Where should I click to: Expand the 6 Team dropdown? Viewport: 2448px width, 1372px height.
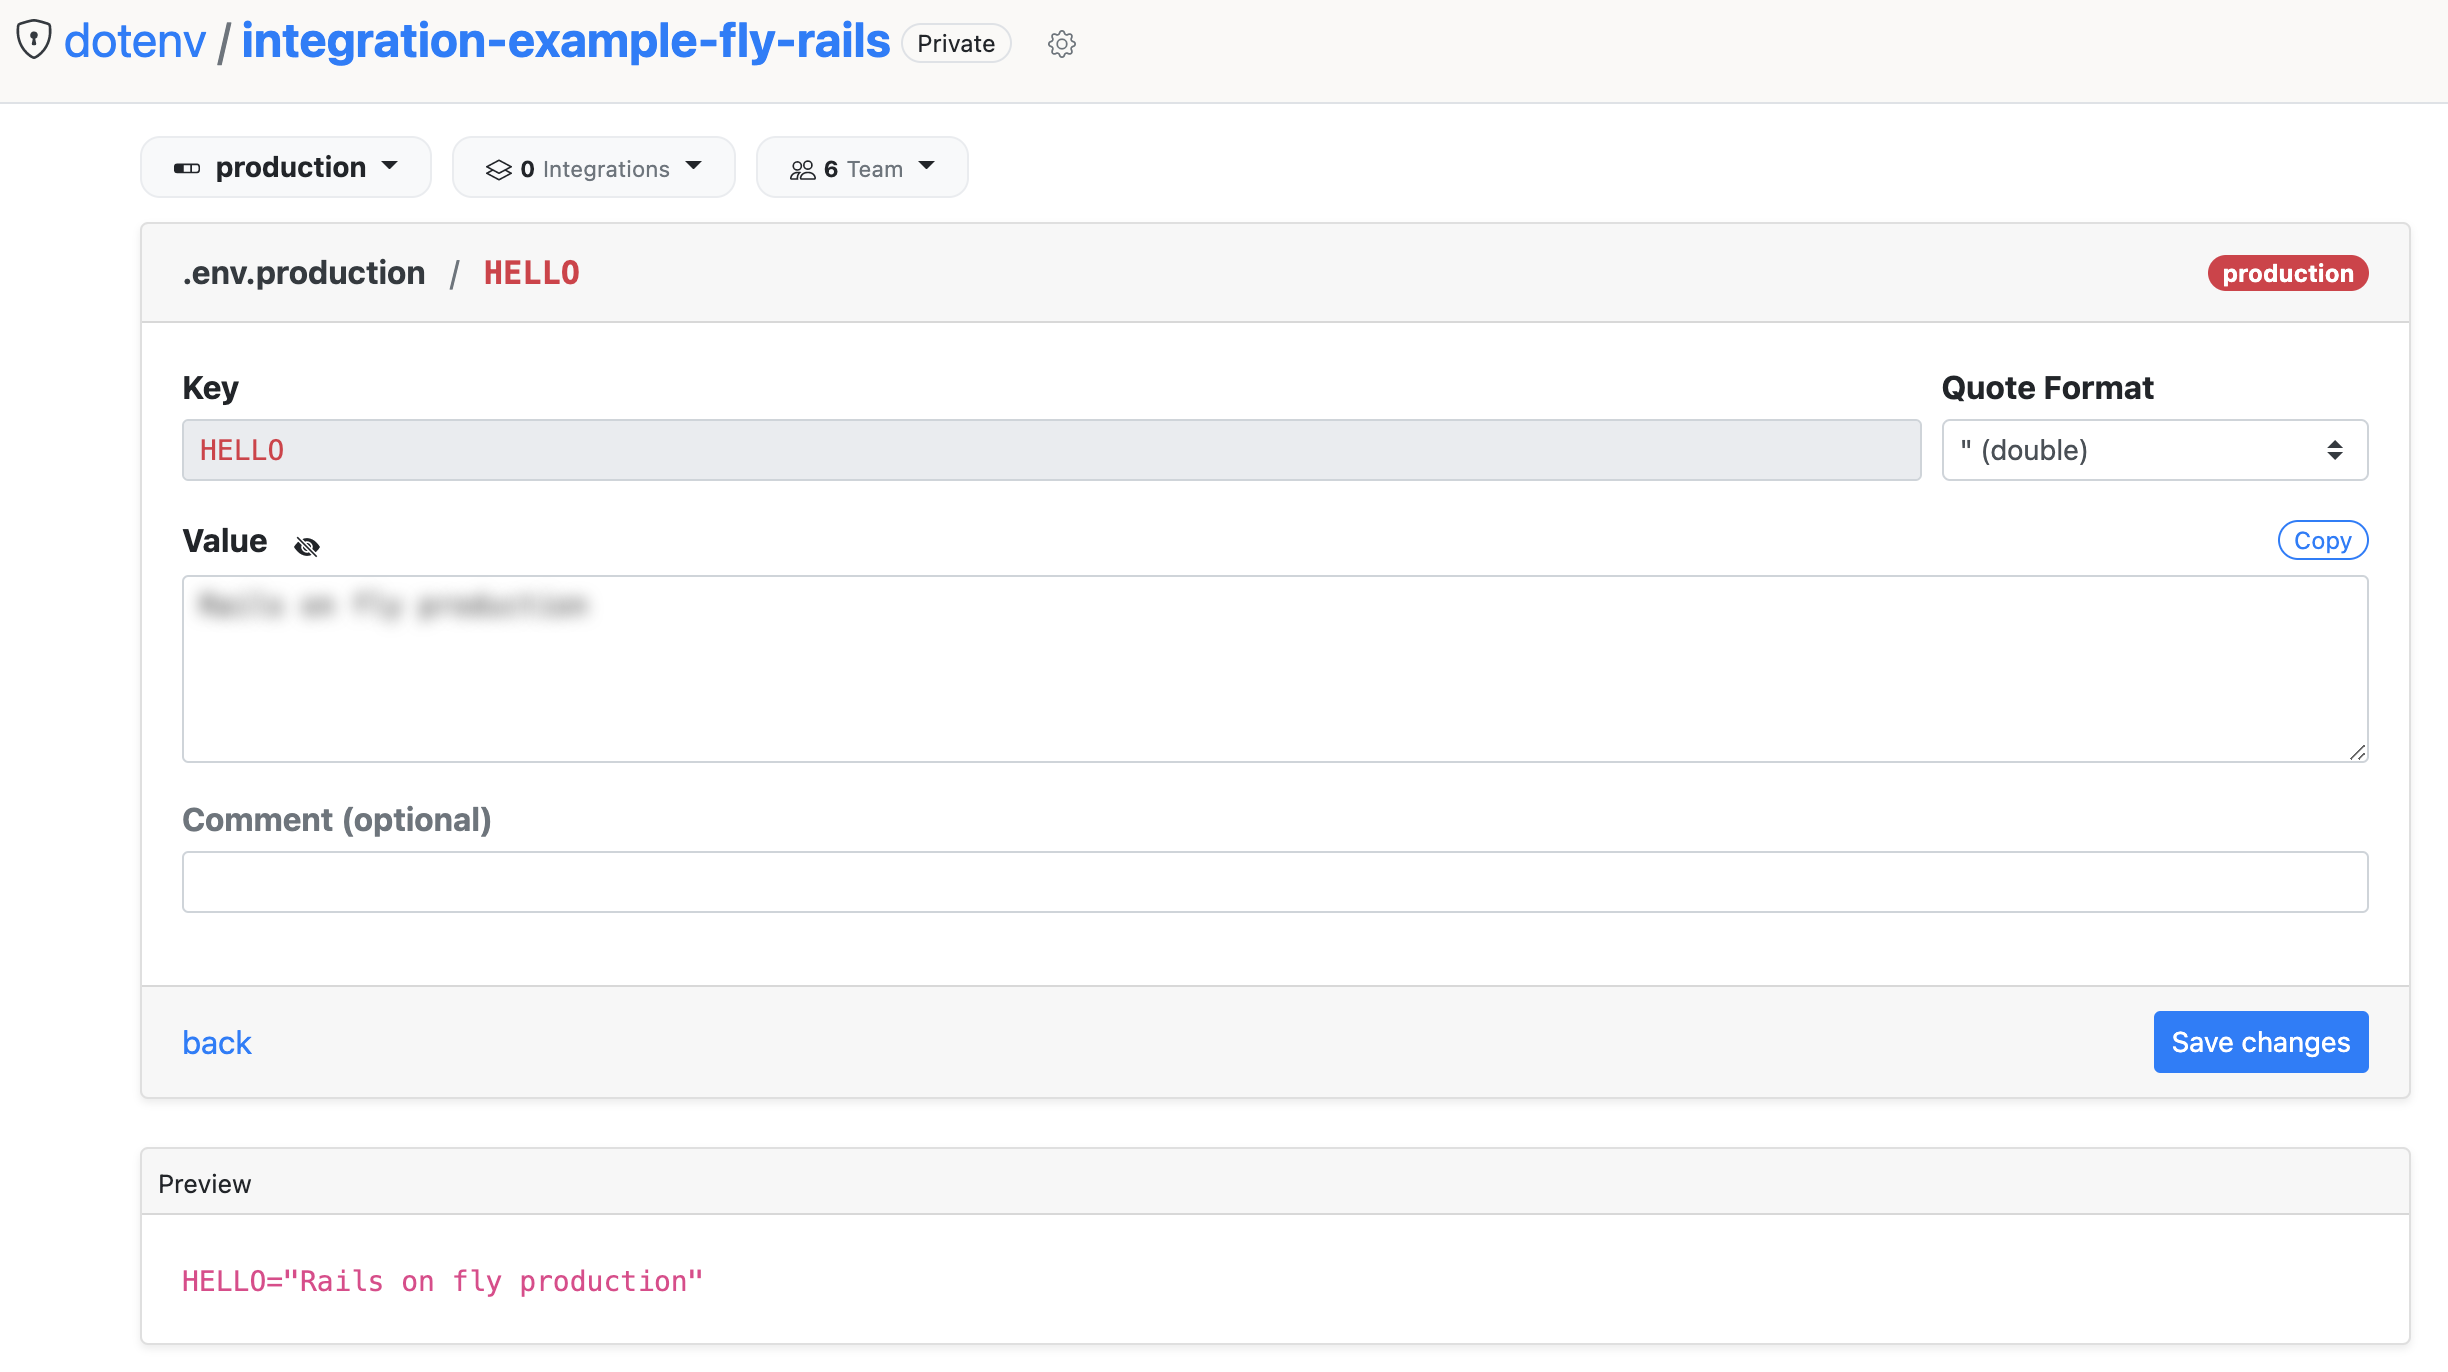(x=862, y=168)
